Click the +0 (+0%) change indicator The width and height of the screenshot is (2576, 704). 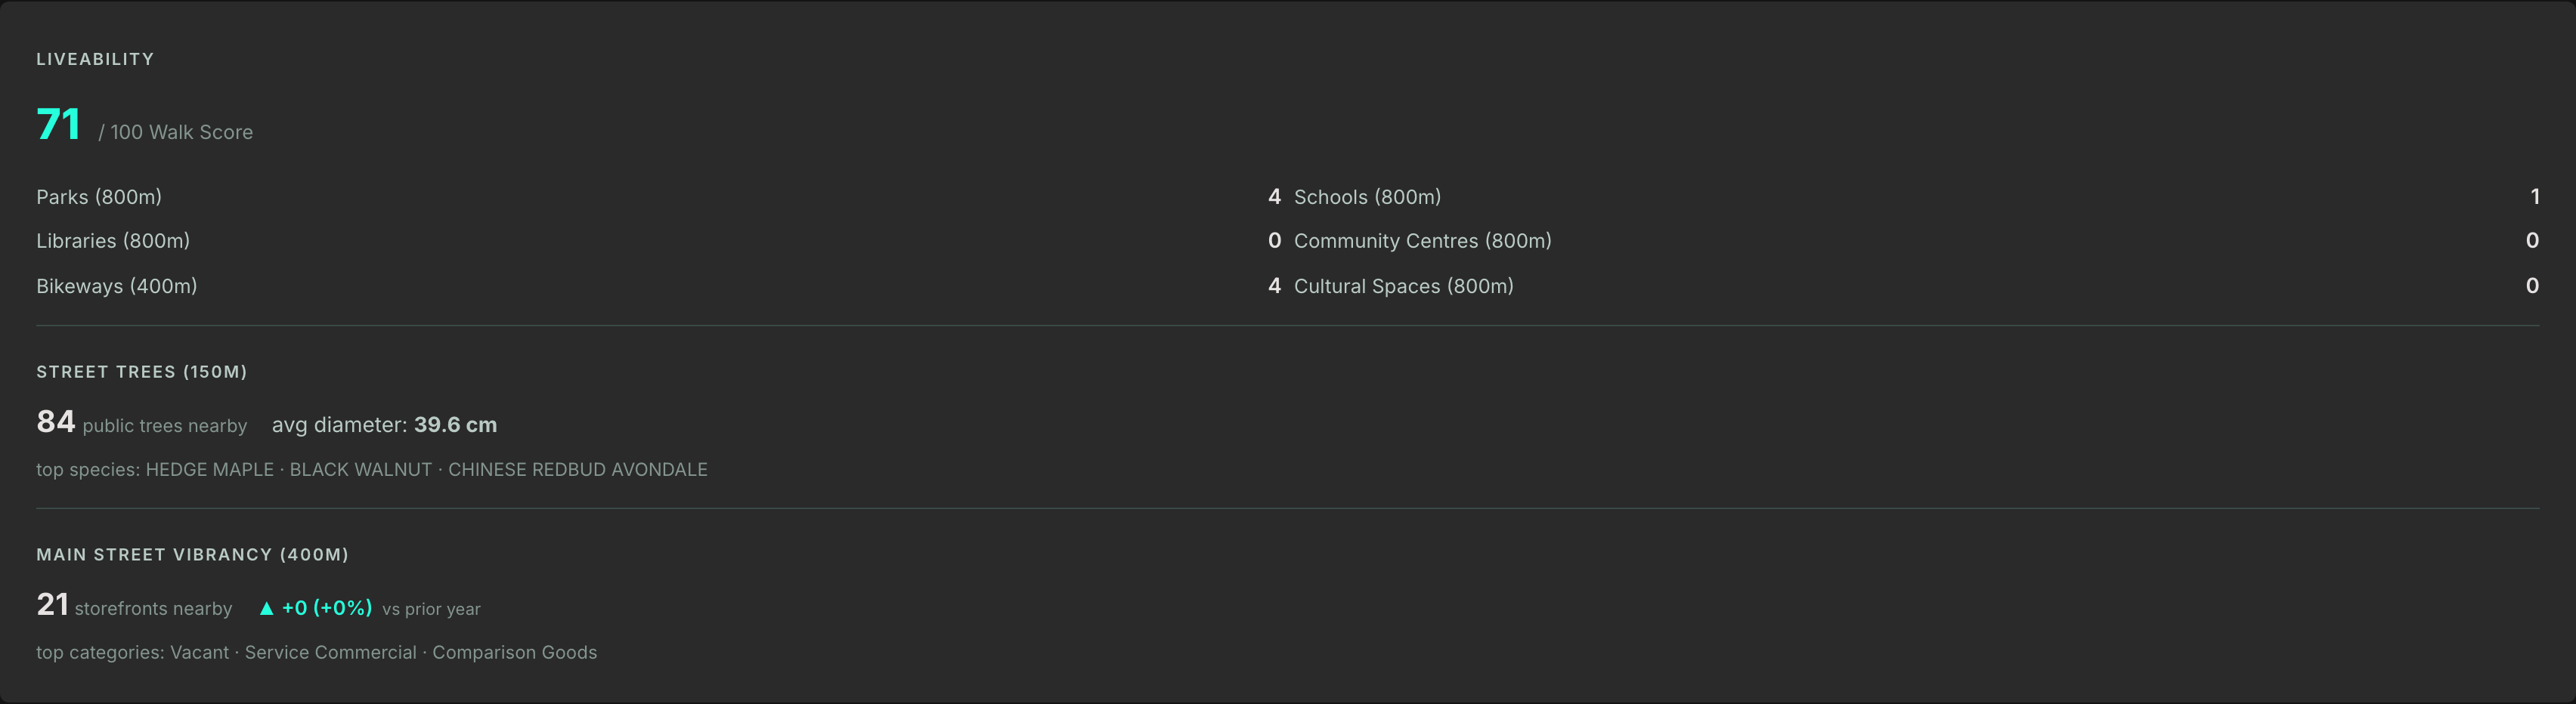(327, 608)
